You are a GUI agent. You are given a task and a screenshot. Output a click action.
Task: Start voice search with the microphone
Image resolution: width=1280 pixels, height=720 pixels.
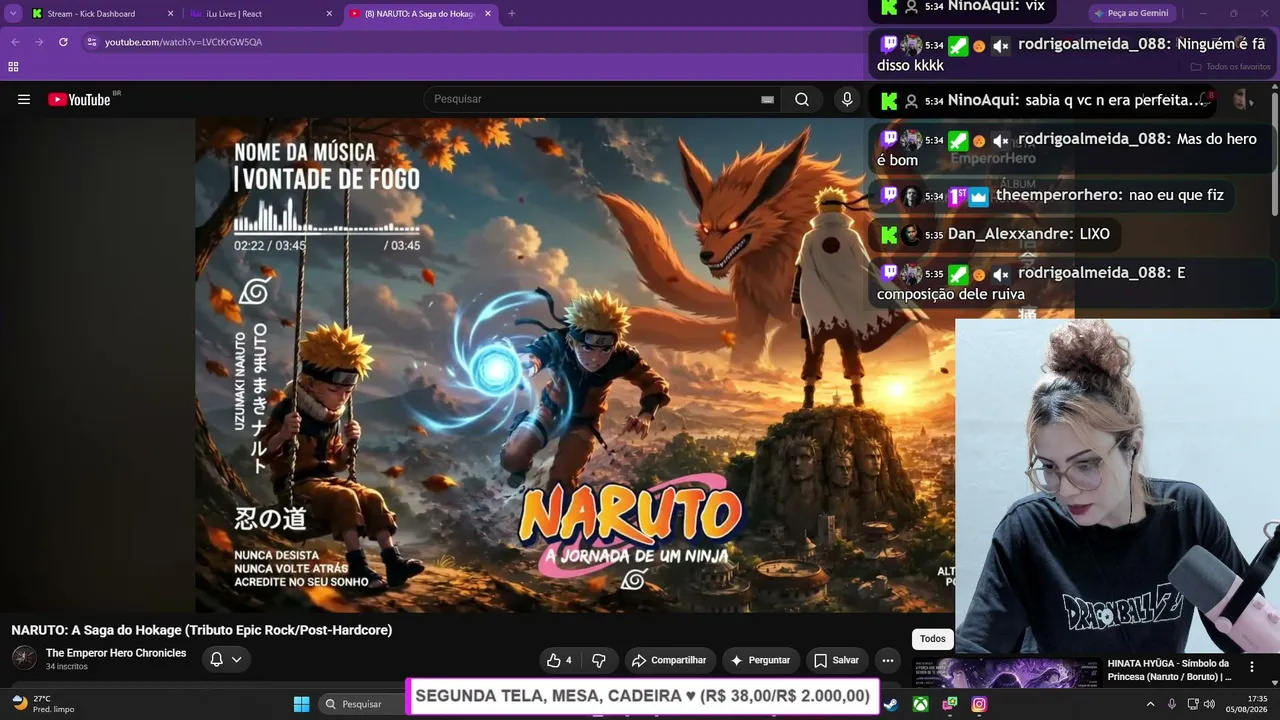click(x=847, y=99)
